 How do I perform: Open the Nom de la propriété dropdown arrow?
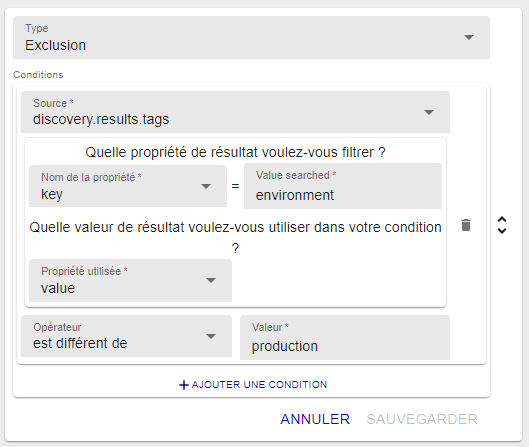pos(206,186)
